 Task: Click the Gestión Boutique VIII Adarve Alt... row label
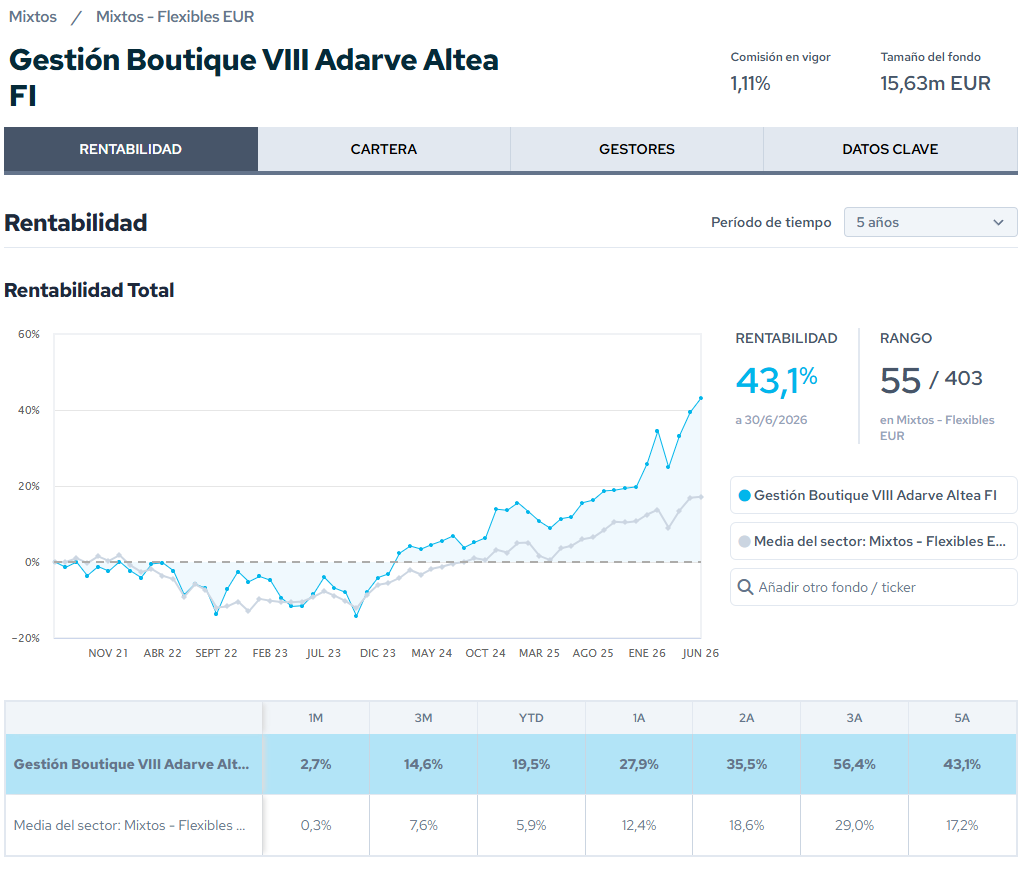pyautogui.click(x=132, y=764)
